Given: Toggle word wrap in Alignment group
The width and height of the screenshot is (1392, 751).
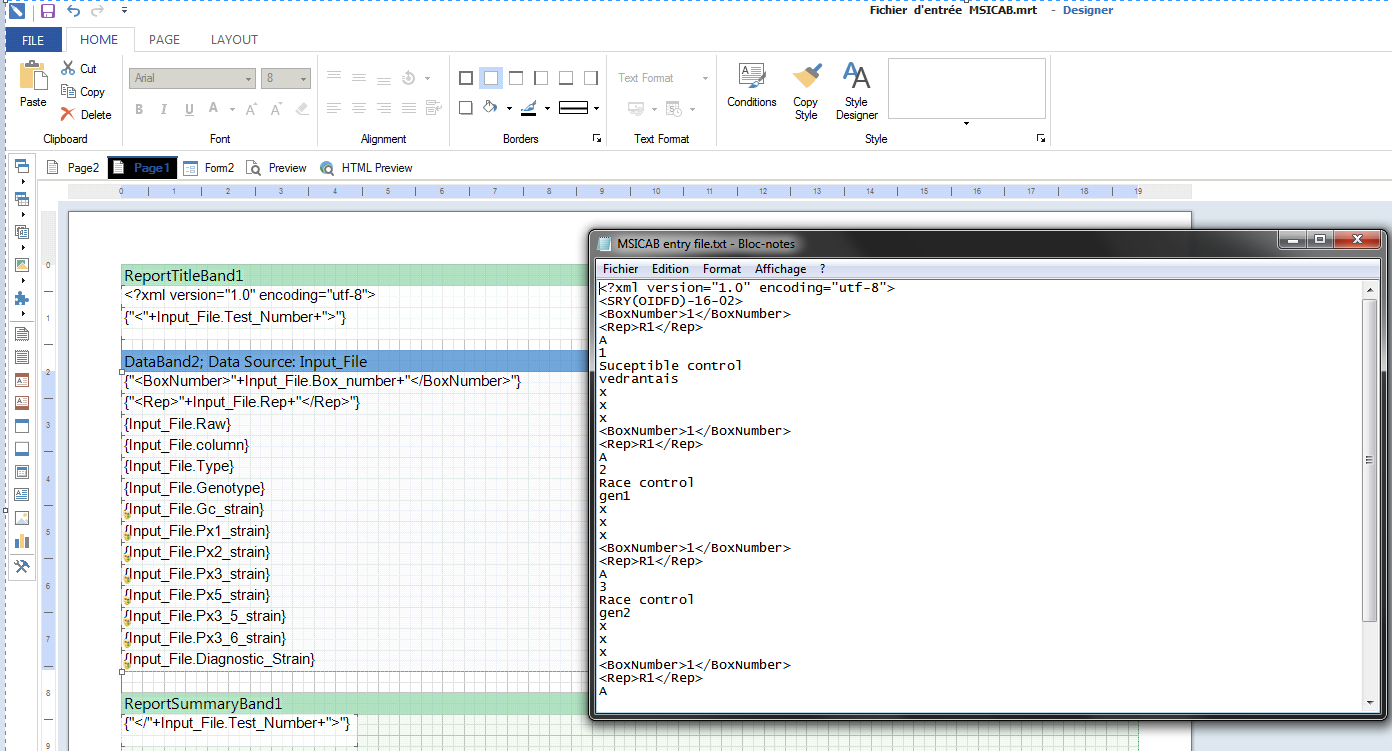Looking at the screenshot, I should pos(434,108).
